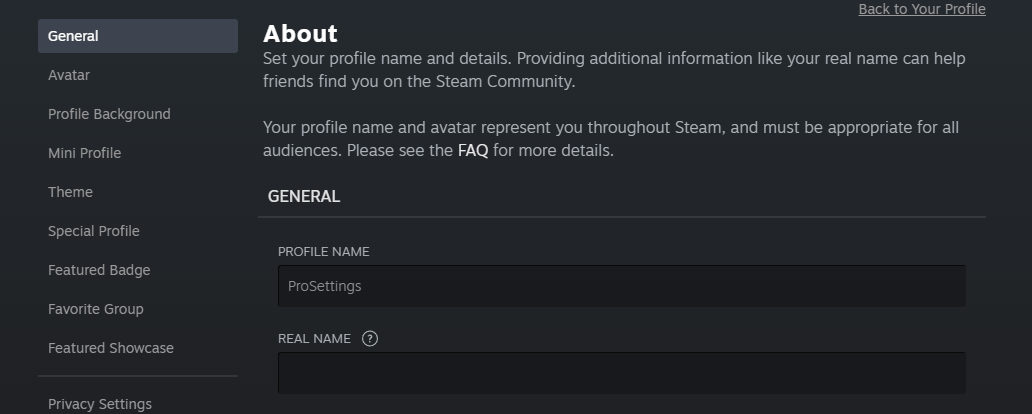1032x414 pixels.
Task: Click the REAL NAME field label
Action: click(314, 339)
